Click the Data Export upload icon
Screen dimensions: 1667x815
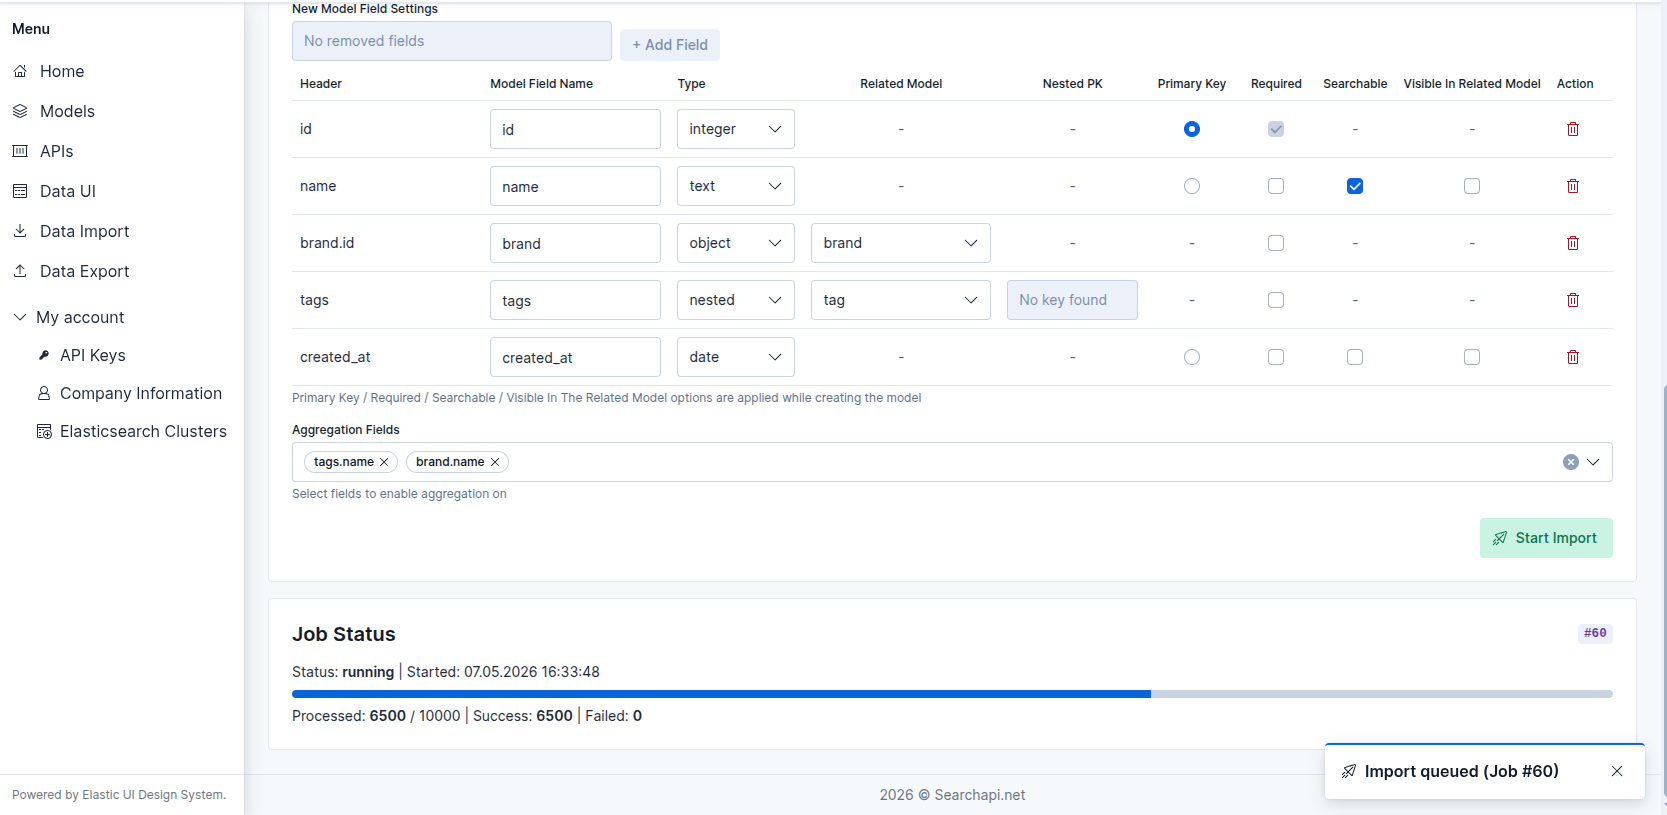pyautogui.click(x=20, y=271)
